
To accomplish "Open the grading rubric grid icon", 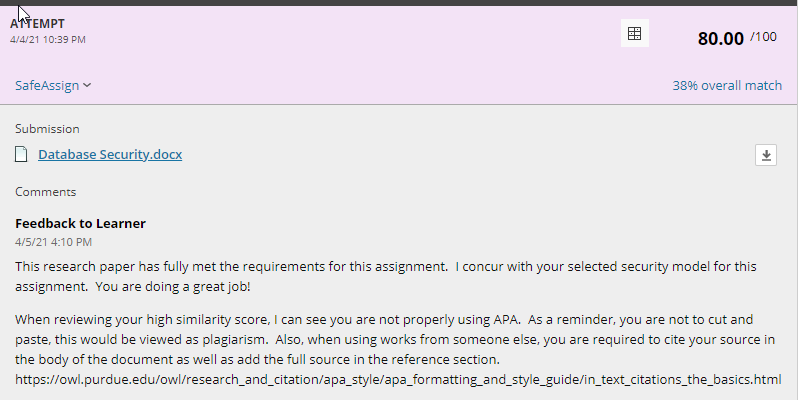I will point(635,34).
